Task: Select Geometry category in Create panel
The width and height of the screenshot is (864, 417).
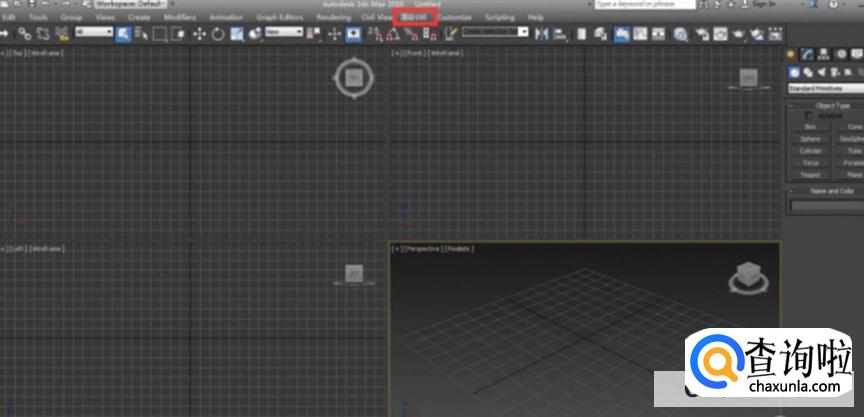Action: tap(794, 72)
